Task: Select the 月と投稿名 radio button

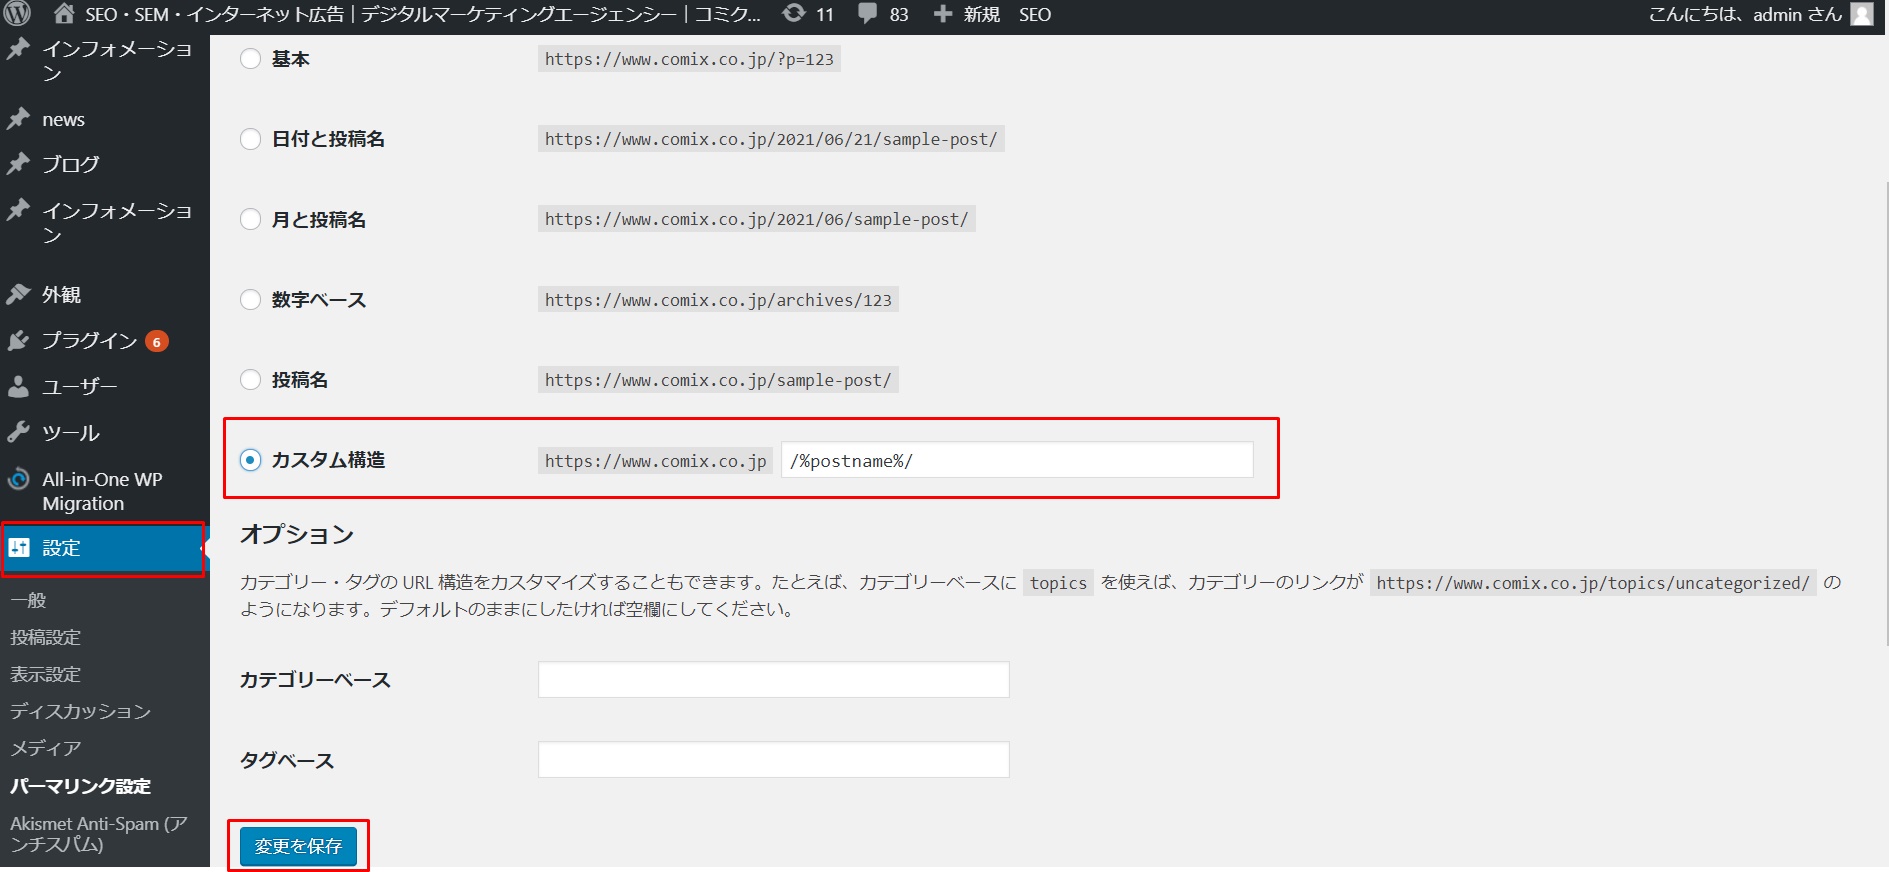Action: click(250, 219)
